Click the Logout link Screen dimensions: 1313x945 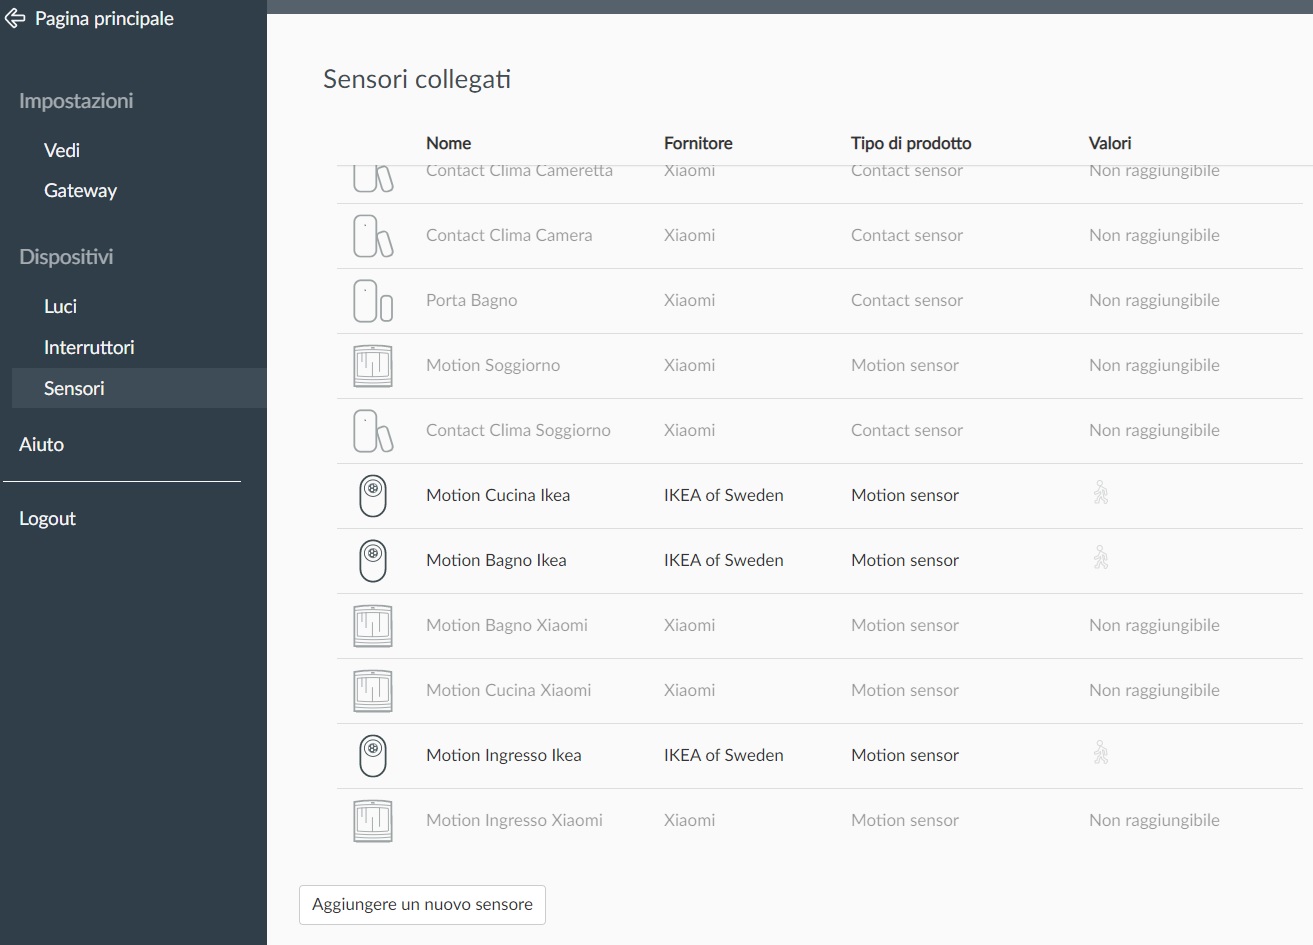[x=47, y=518]
